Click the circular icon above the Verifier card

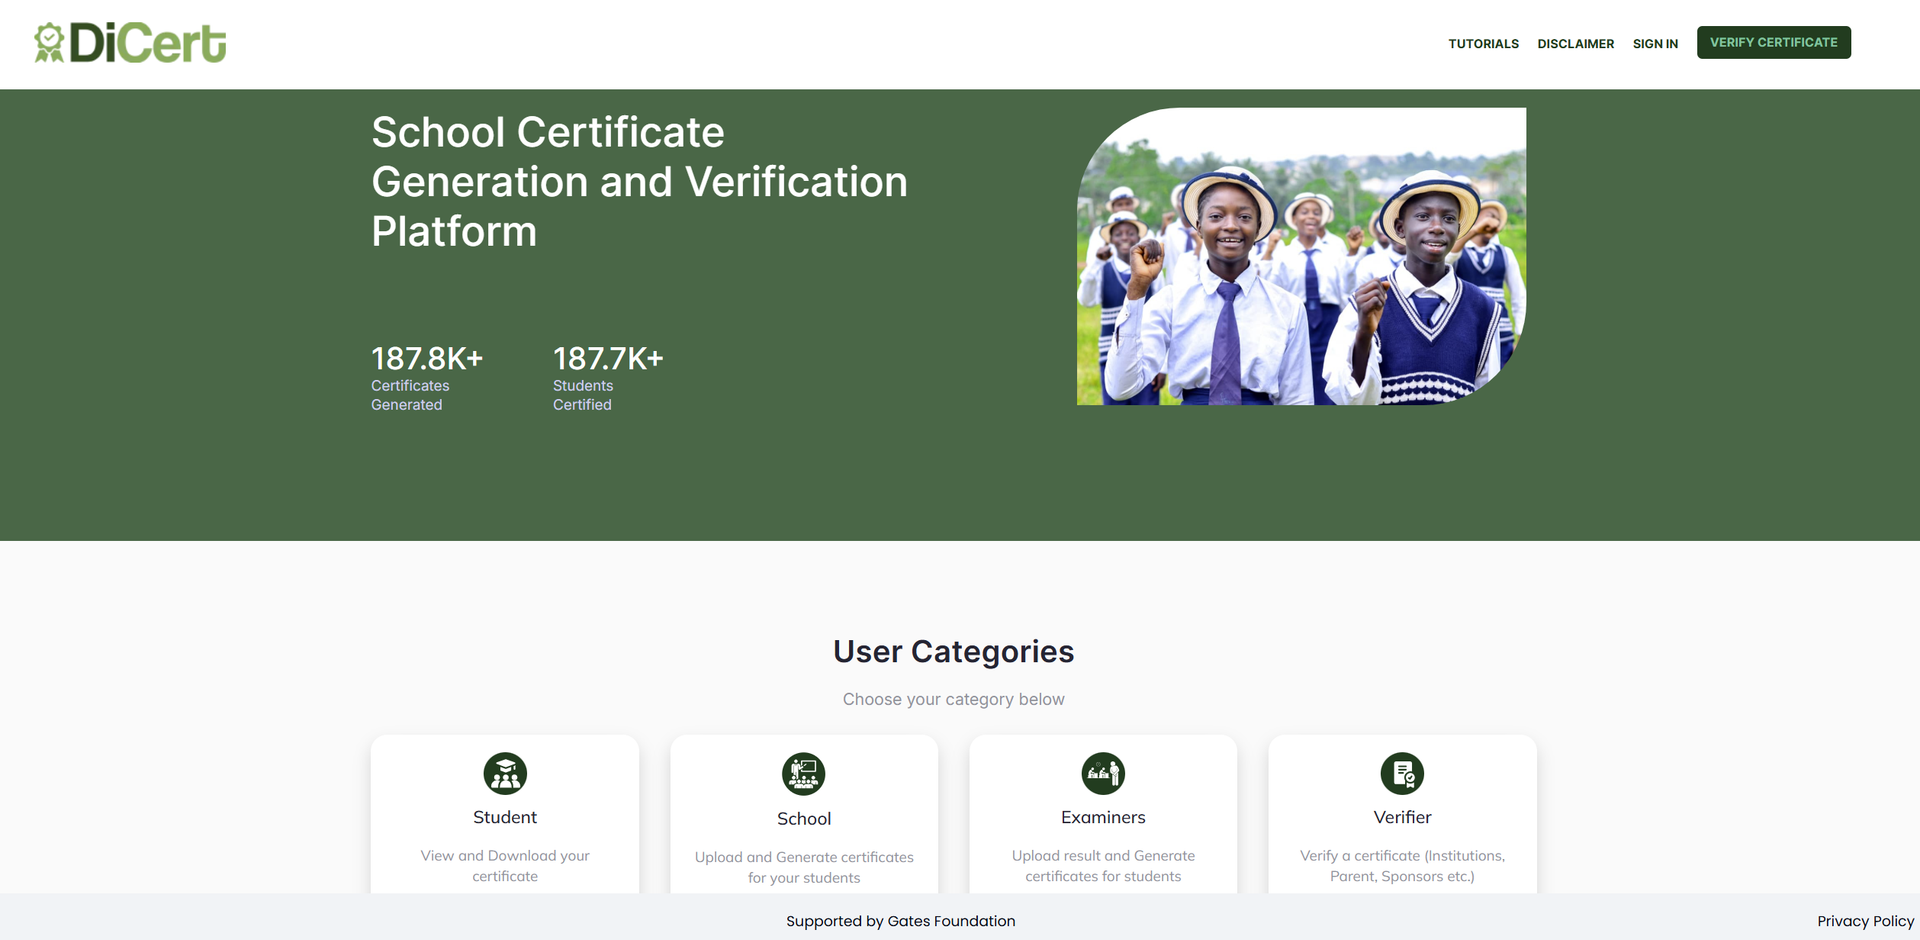click(1402, 773)
